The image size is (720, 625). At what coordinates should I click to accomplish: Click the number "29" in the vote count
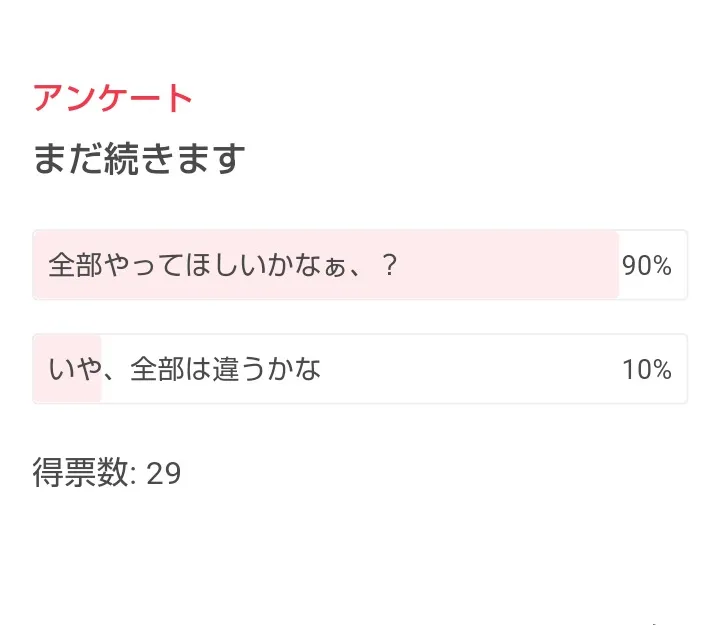pos(164,474)
